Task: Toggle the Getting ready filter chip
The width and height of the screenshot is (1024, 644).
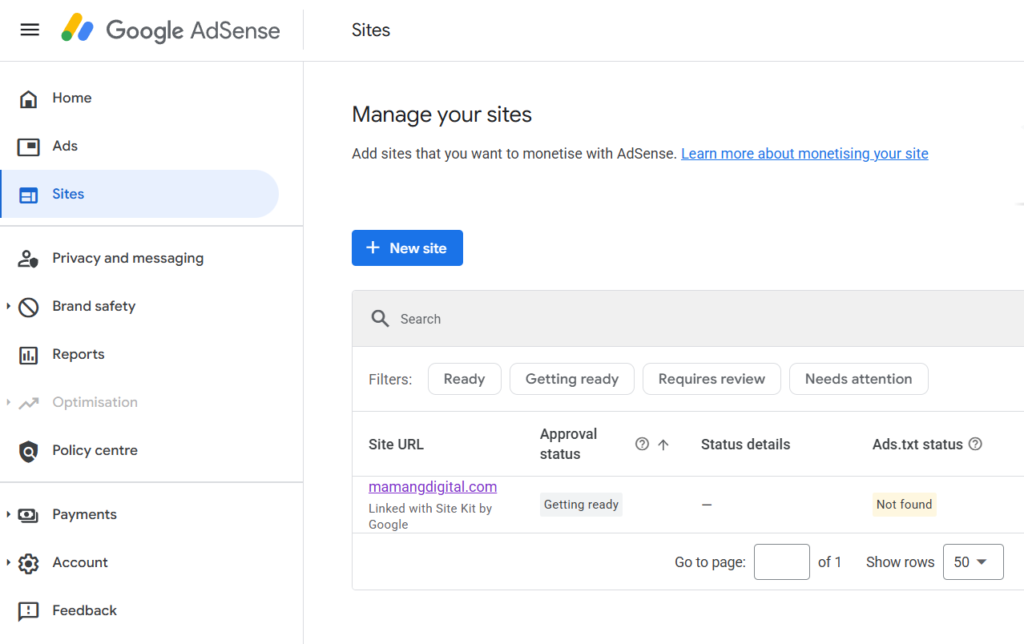Action: [x=571, y=379]
